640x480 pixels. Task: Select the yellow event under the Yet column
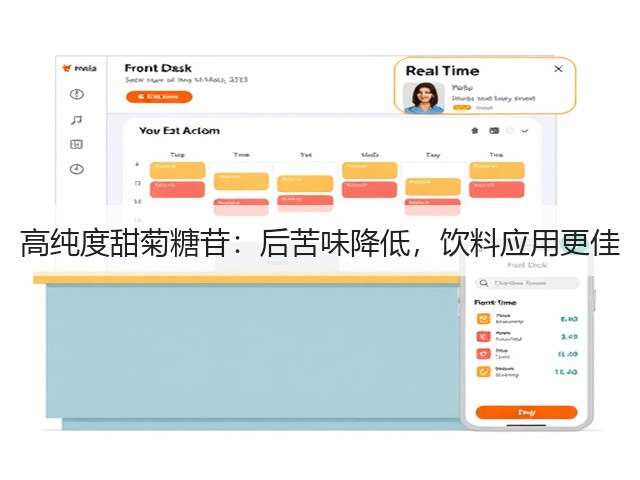tap(305, 184)
